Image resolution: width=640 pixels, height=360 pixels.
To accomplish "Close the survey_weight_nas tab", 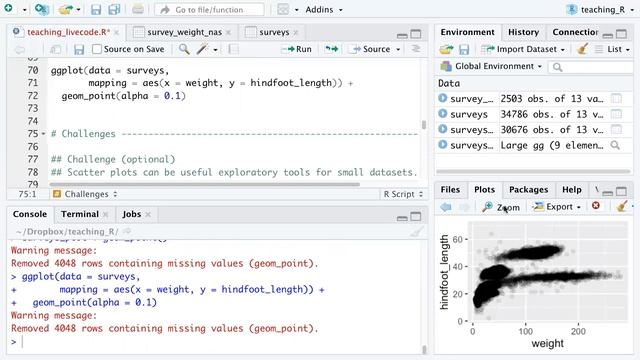I will pos(228,32).
